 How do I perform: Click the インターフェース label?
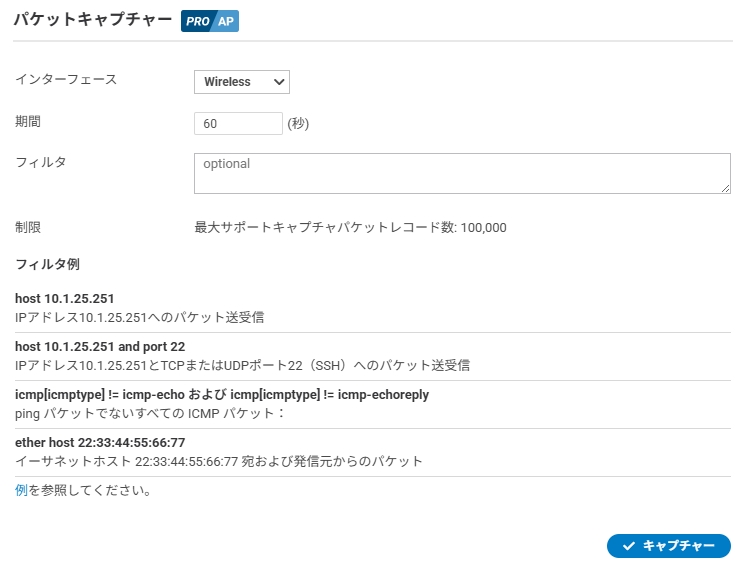click(x=66, y=79)
